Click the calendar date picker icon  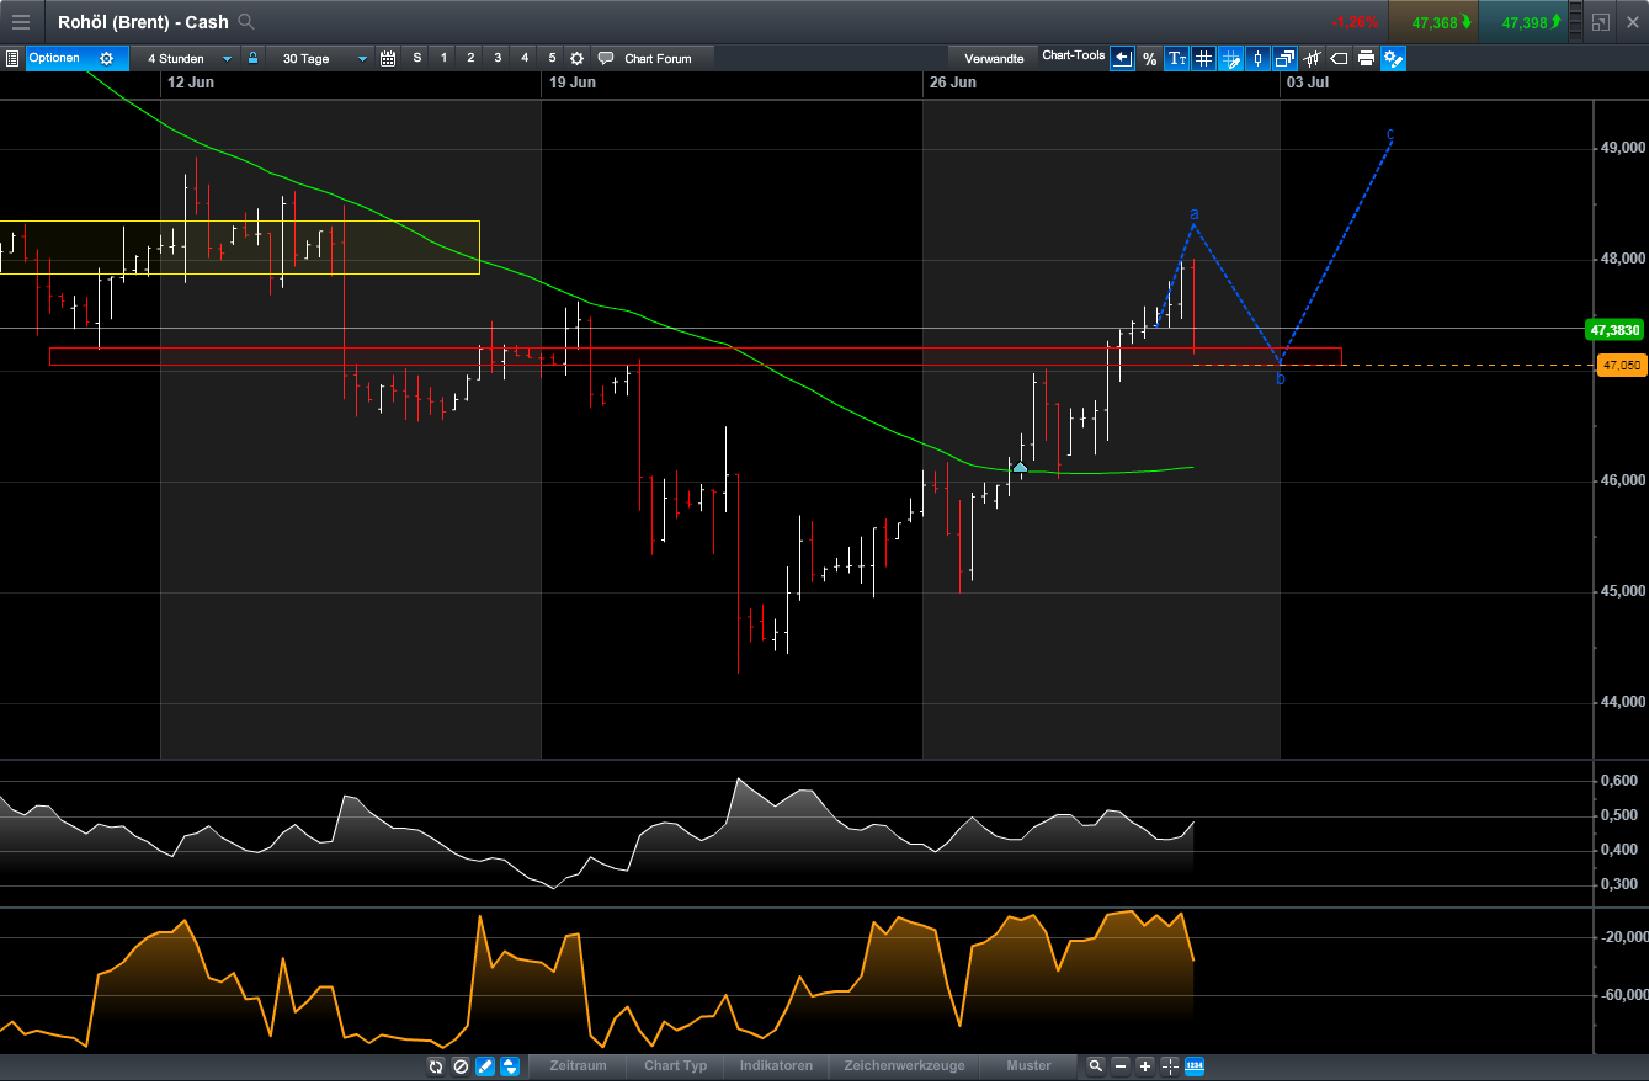coord(388,58)
